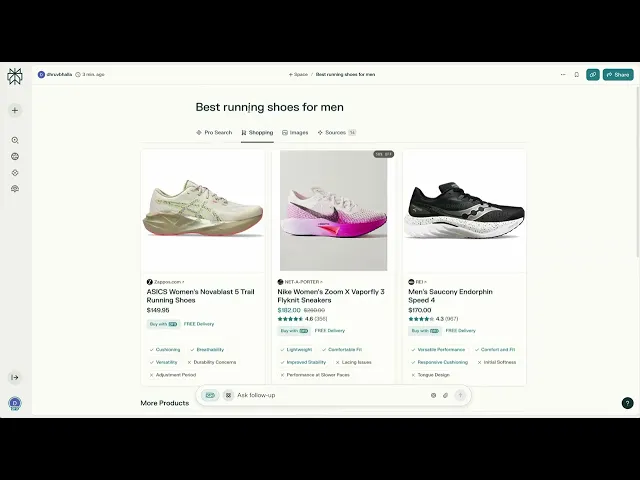
Task: Click the web search globe icon in follow-up bar
Action: (433, 396)
